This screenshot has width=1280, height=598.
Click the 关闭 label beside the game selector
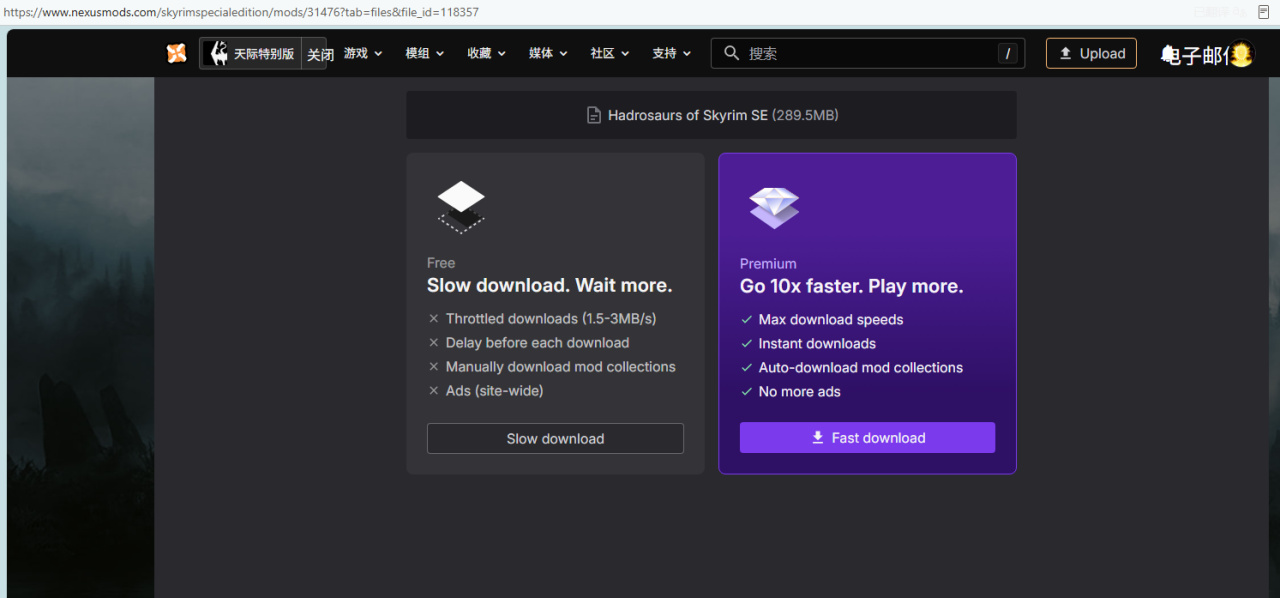point(320,55)
